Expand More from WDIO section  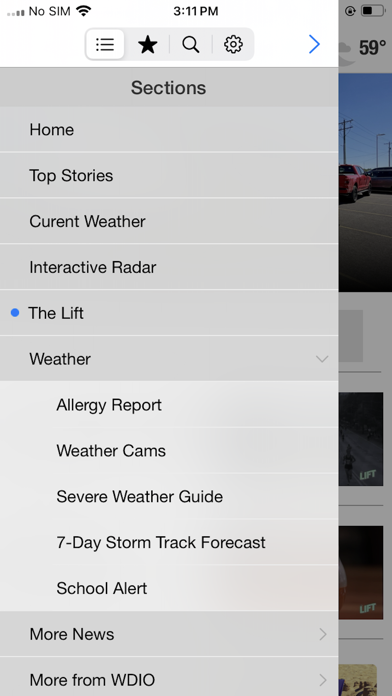[169, 677]
